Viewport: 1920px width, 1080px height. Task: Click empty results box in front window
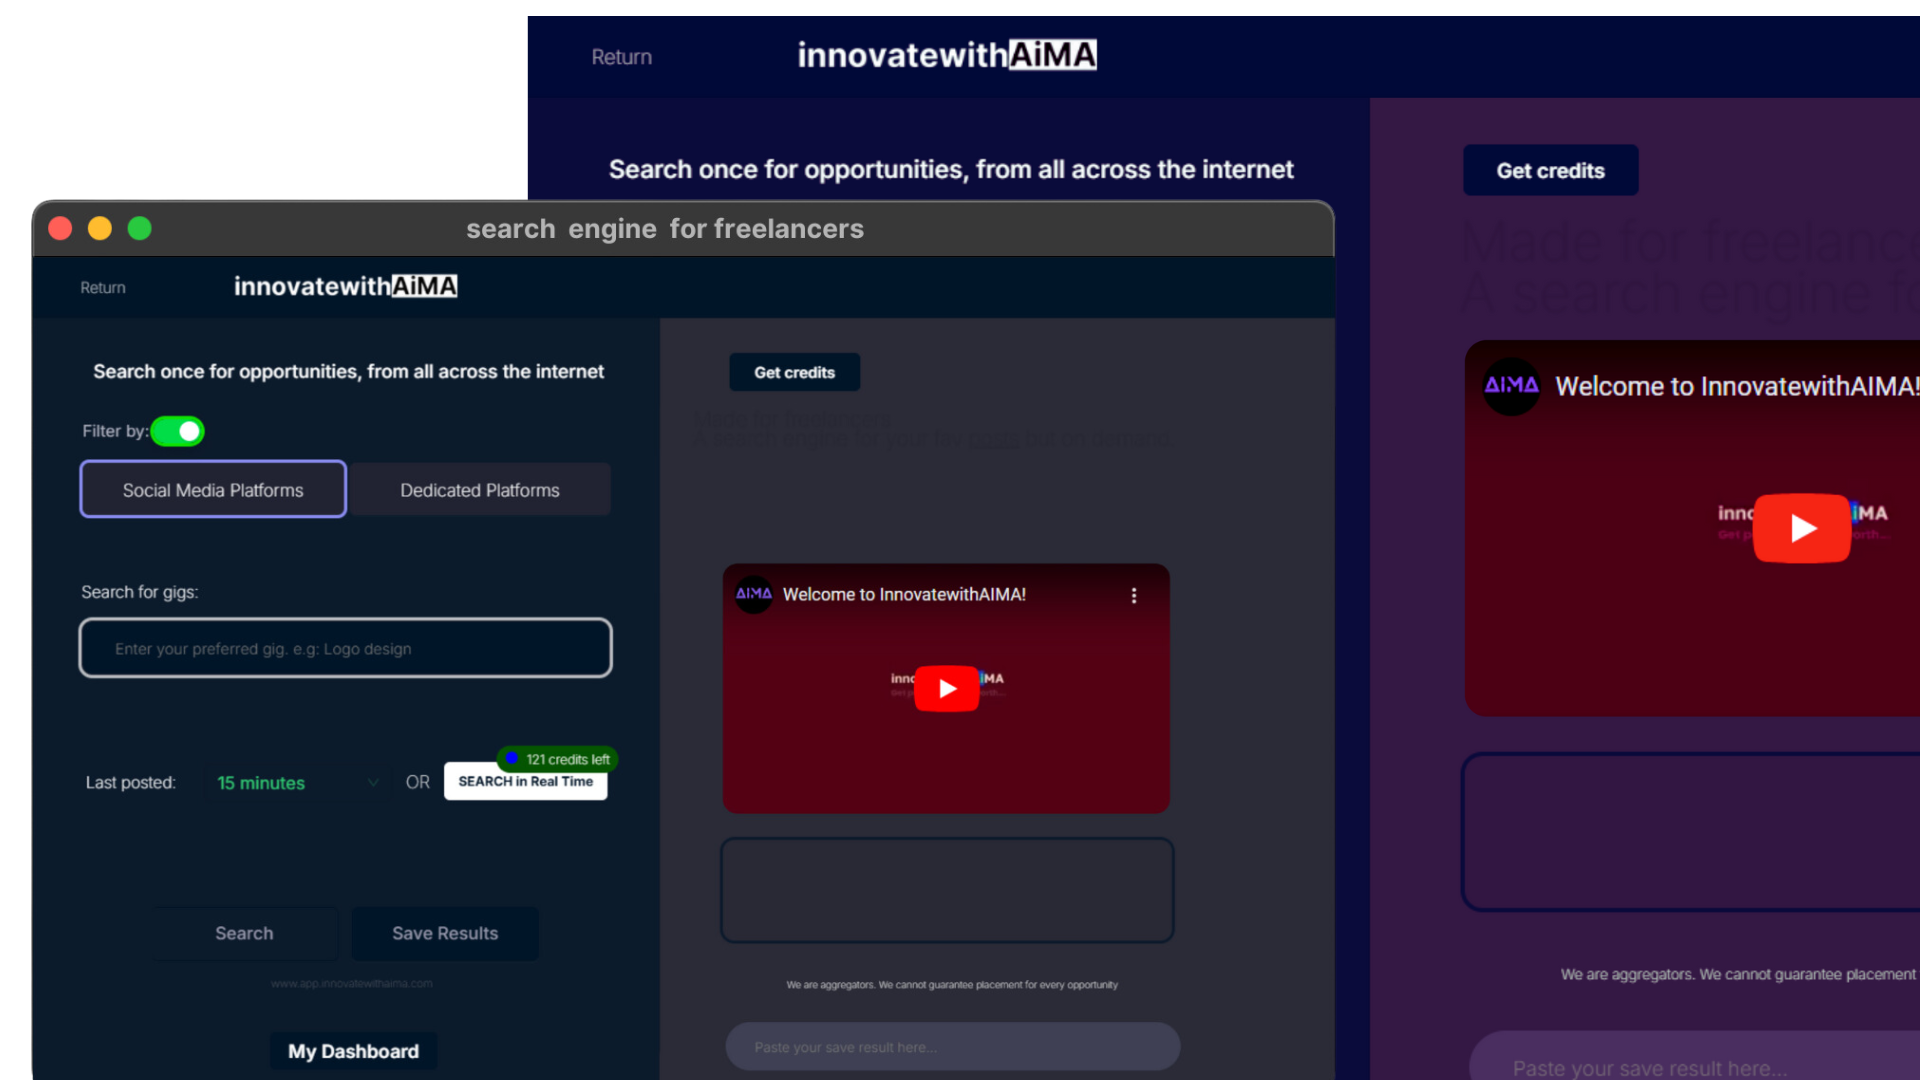pos(947,890)
